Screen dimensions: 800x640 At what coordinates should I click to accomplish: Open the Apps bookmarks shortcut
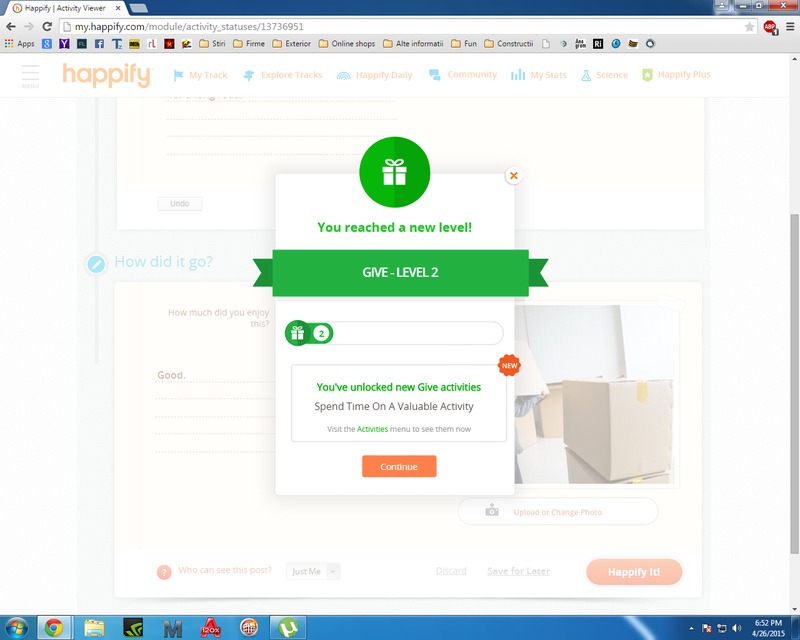[19, 44]
